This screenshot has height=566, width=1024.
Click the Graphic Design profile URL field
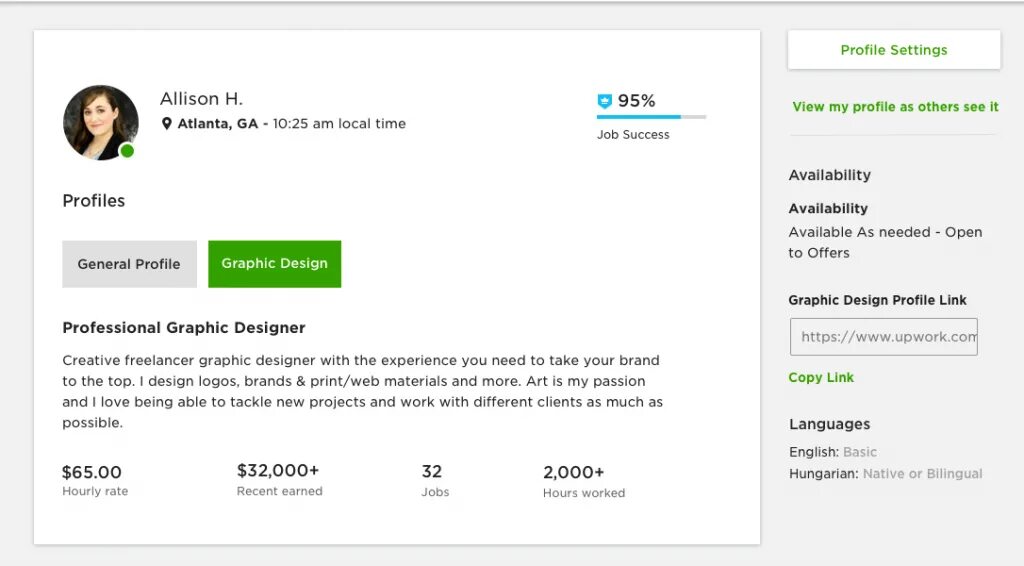[x=884, y=337]
